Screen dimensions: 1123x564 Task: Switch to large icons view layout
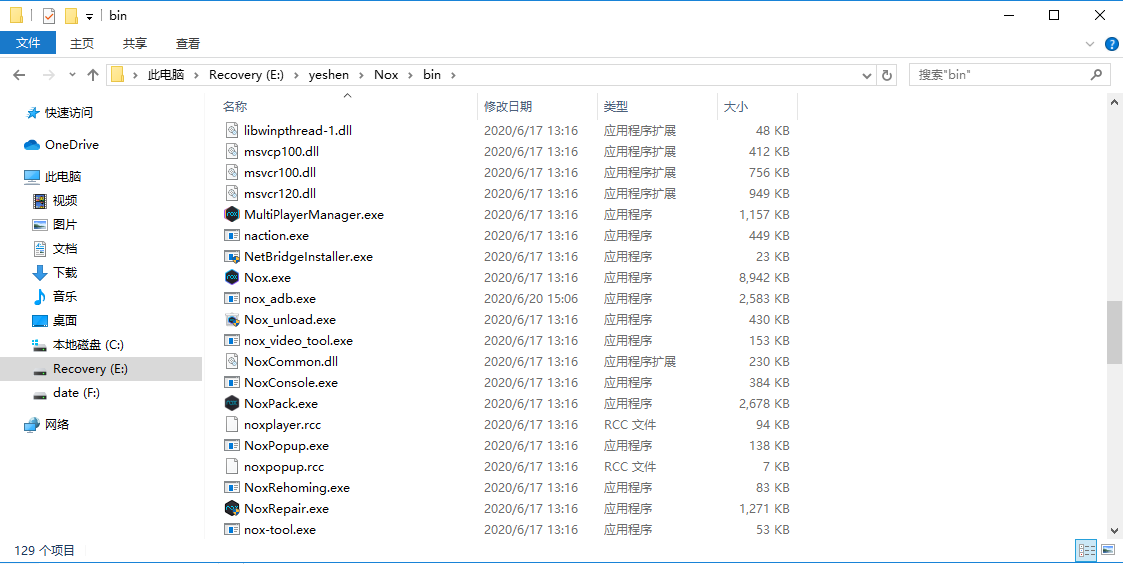1108,550
